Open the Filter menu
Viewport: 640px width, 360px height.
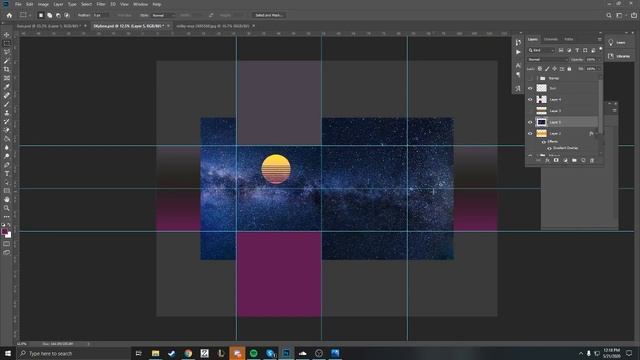[x=101, y=4]
